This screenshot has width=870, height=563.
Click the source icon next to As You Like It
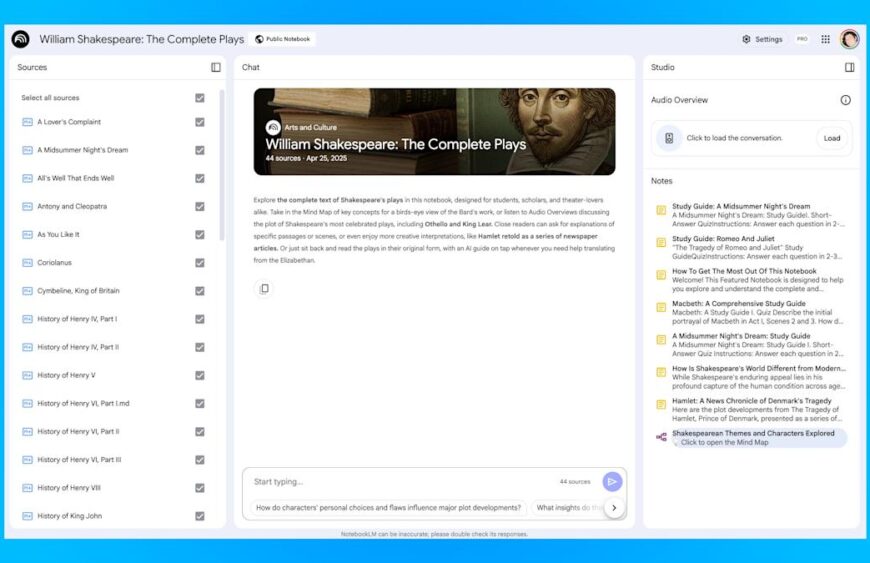[x=27, y=235]
